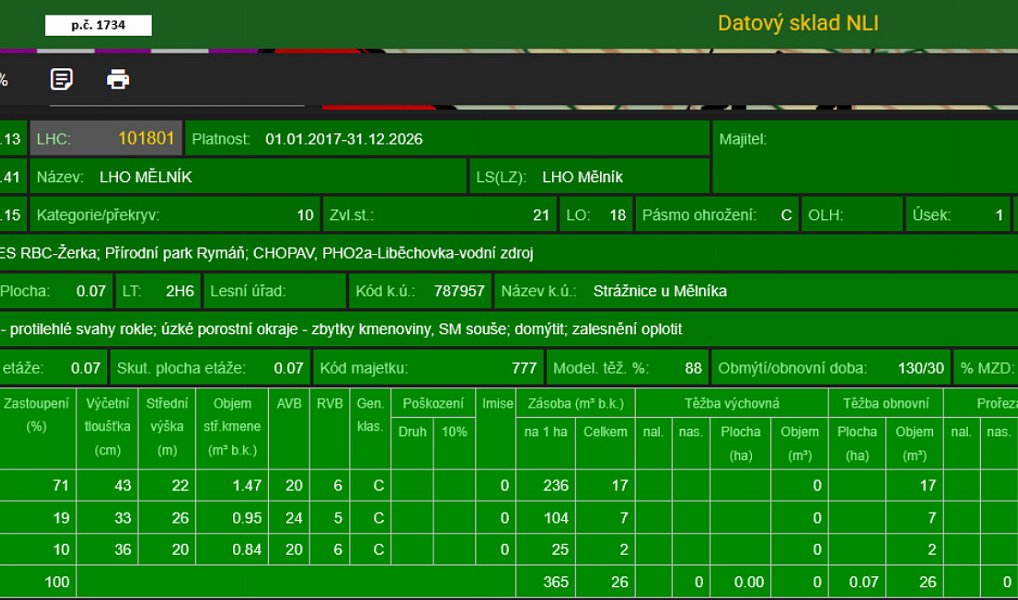Click forest type code 2H6
The width and height of the screenshot is (1018, 600).
click(180, 291)
